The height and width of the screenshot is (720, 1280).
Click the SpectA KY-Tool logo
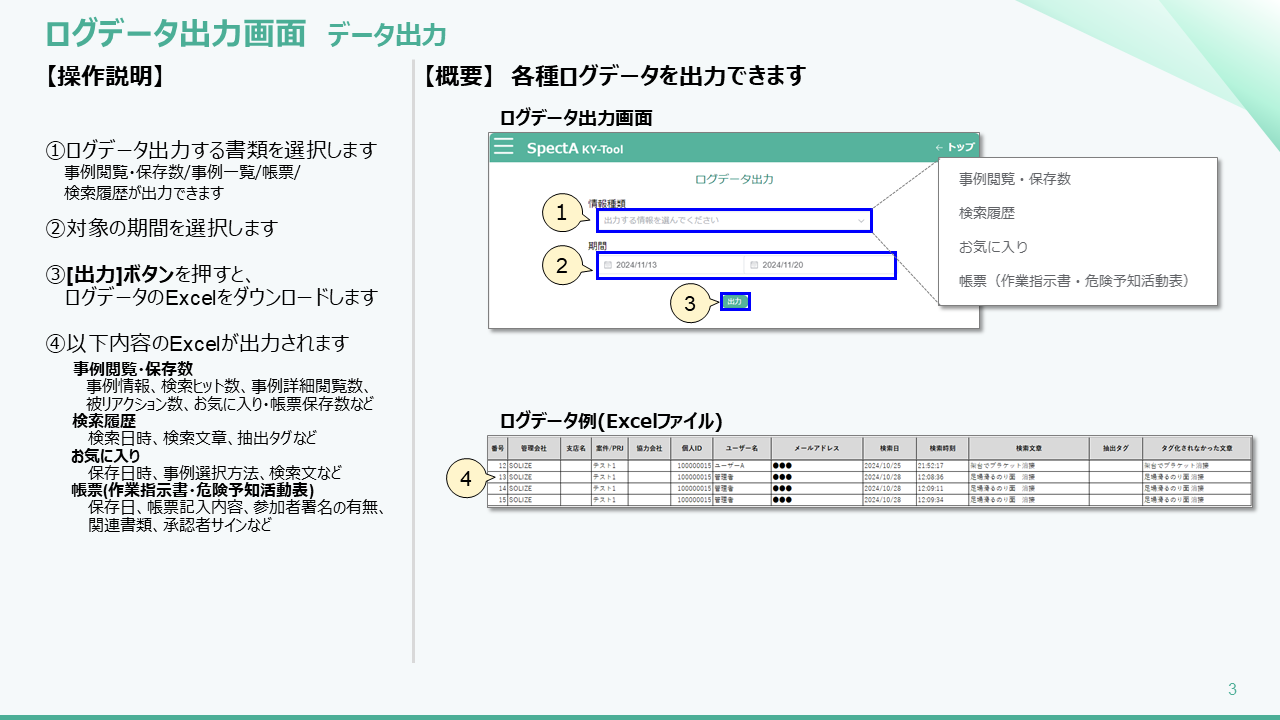574,148
